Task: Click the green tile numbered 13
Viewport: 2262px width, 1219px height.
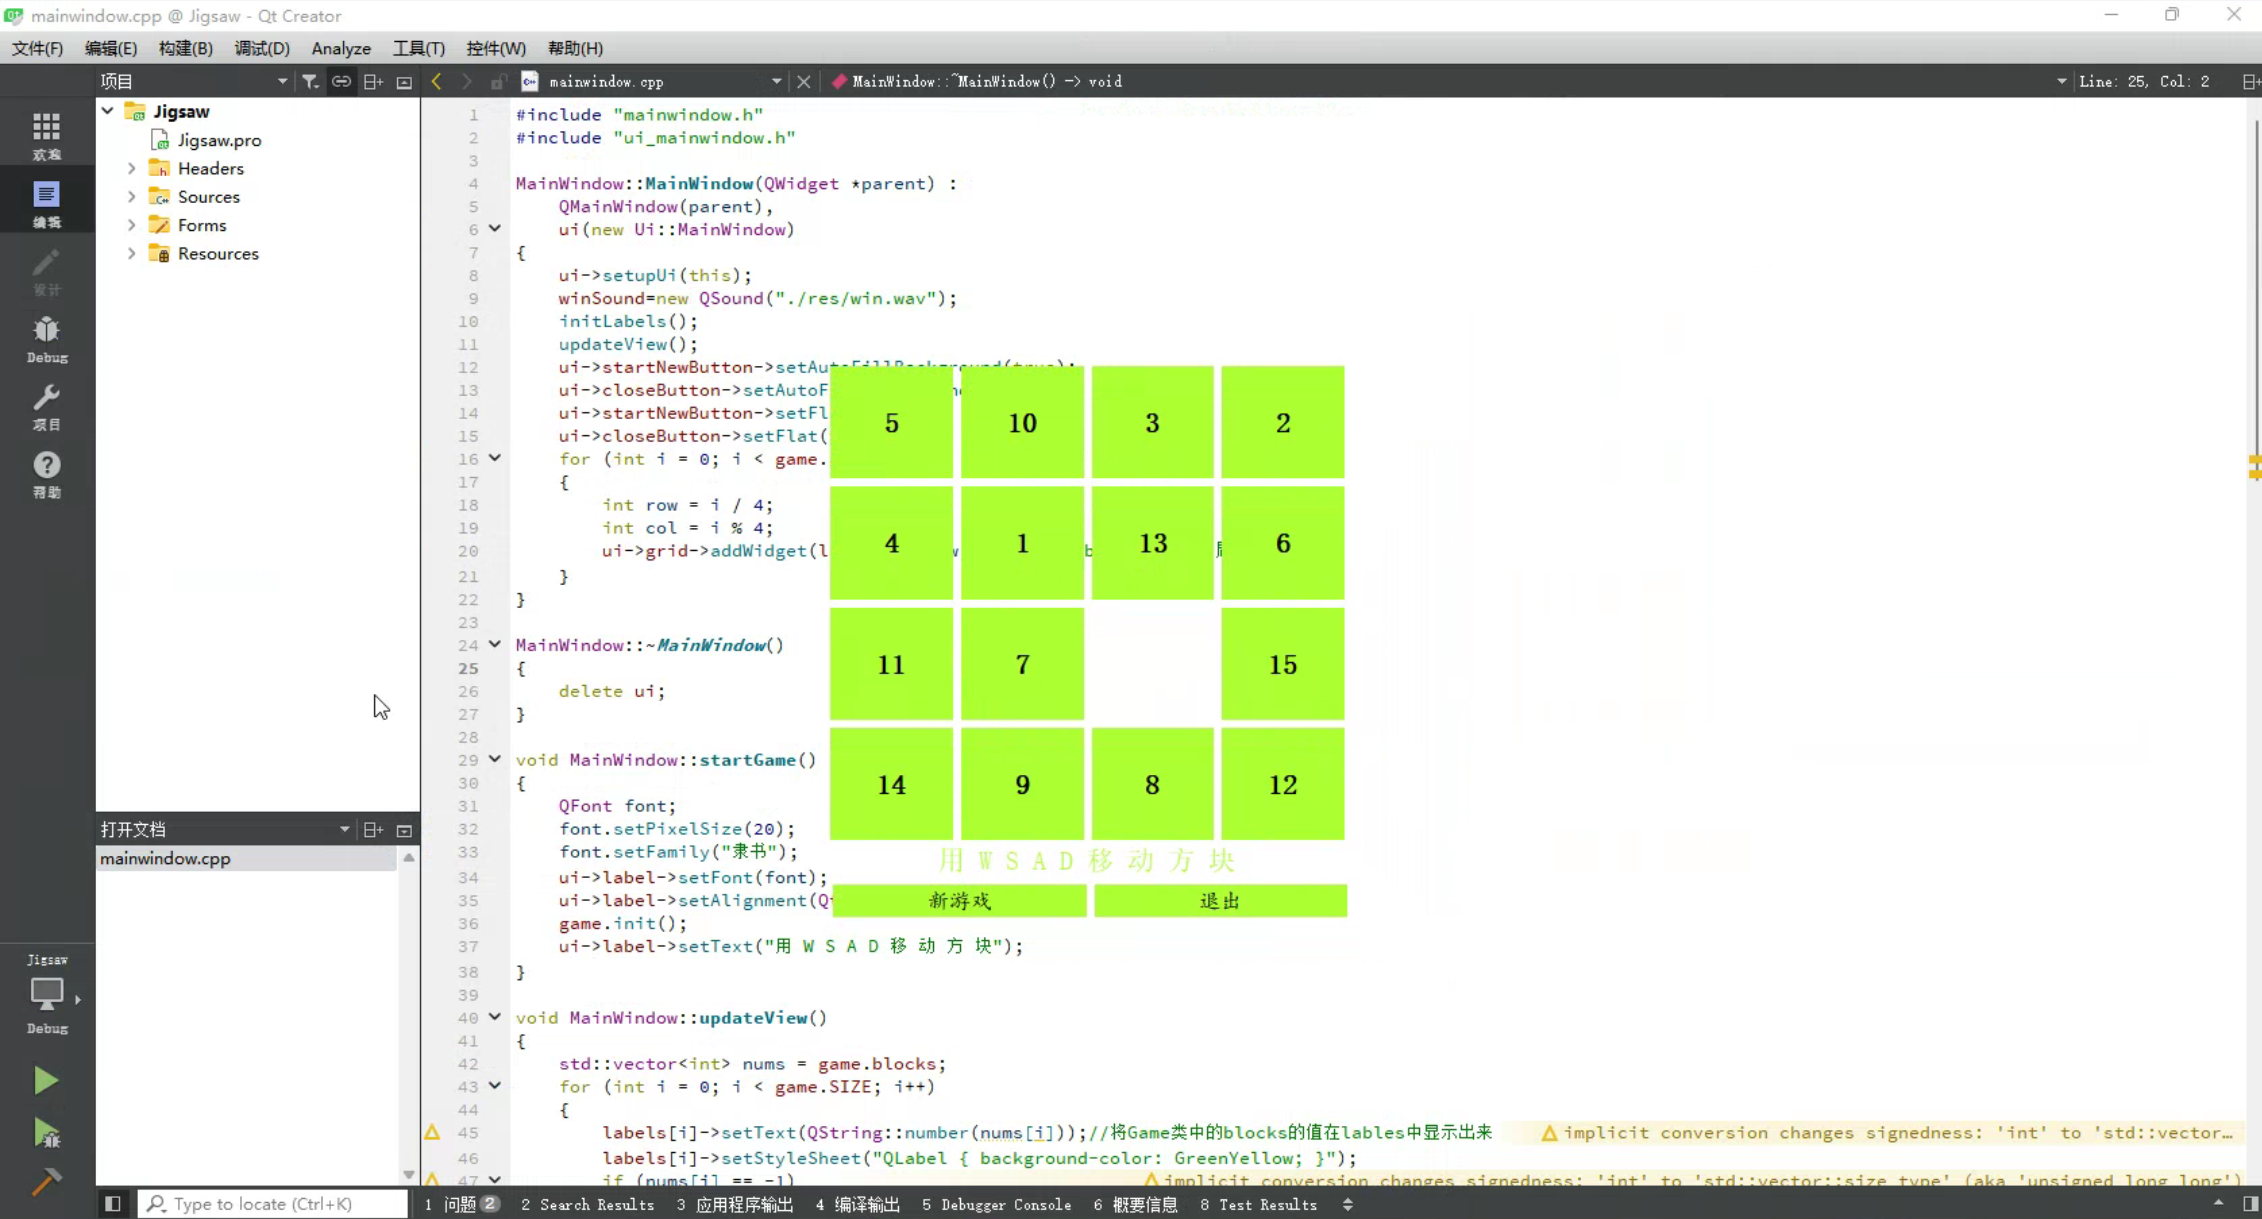Action: [x=1152, y=543]
